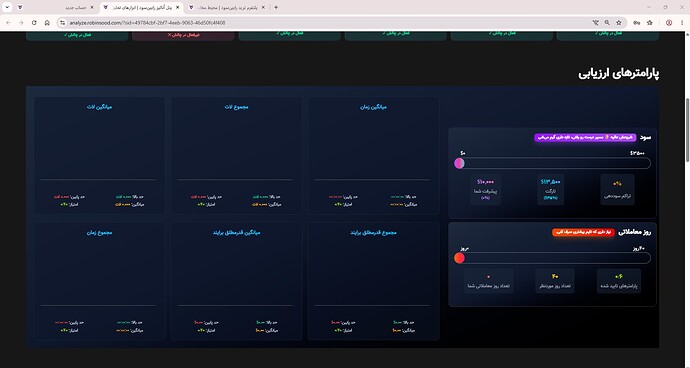Viewport: 690px width, 368px height.
Task: Open the extensions star icon in toolbar
Action: (650, 22)
